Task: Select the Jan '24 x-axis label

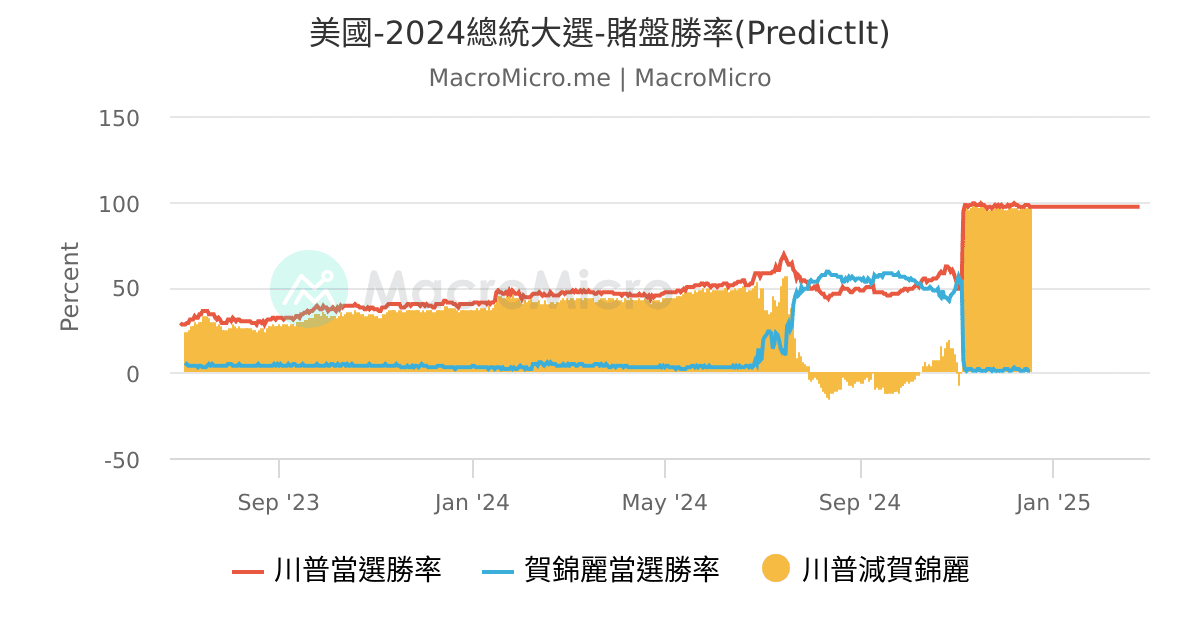Action: coord(472,503)
